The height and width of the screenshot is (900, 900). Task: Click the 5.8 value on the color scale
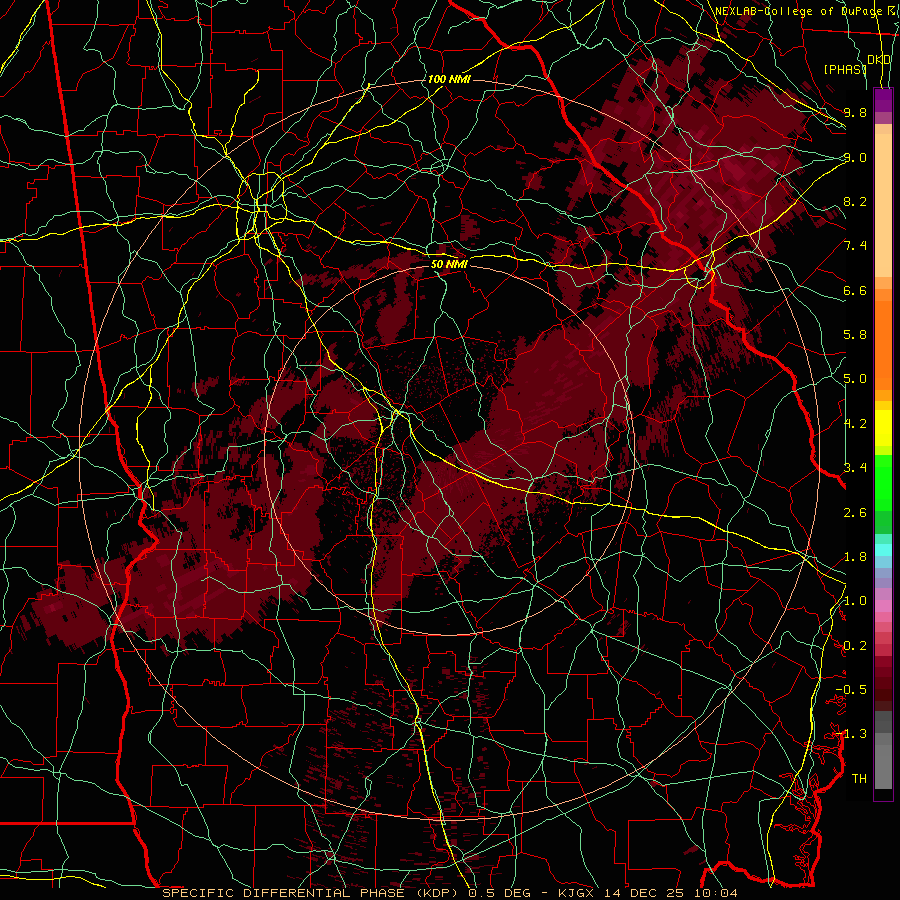[855, 335]
